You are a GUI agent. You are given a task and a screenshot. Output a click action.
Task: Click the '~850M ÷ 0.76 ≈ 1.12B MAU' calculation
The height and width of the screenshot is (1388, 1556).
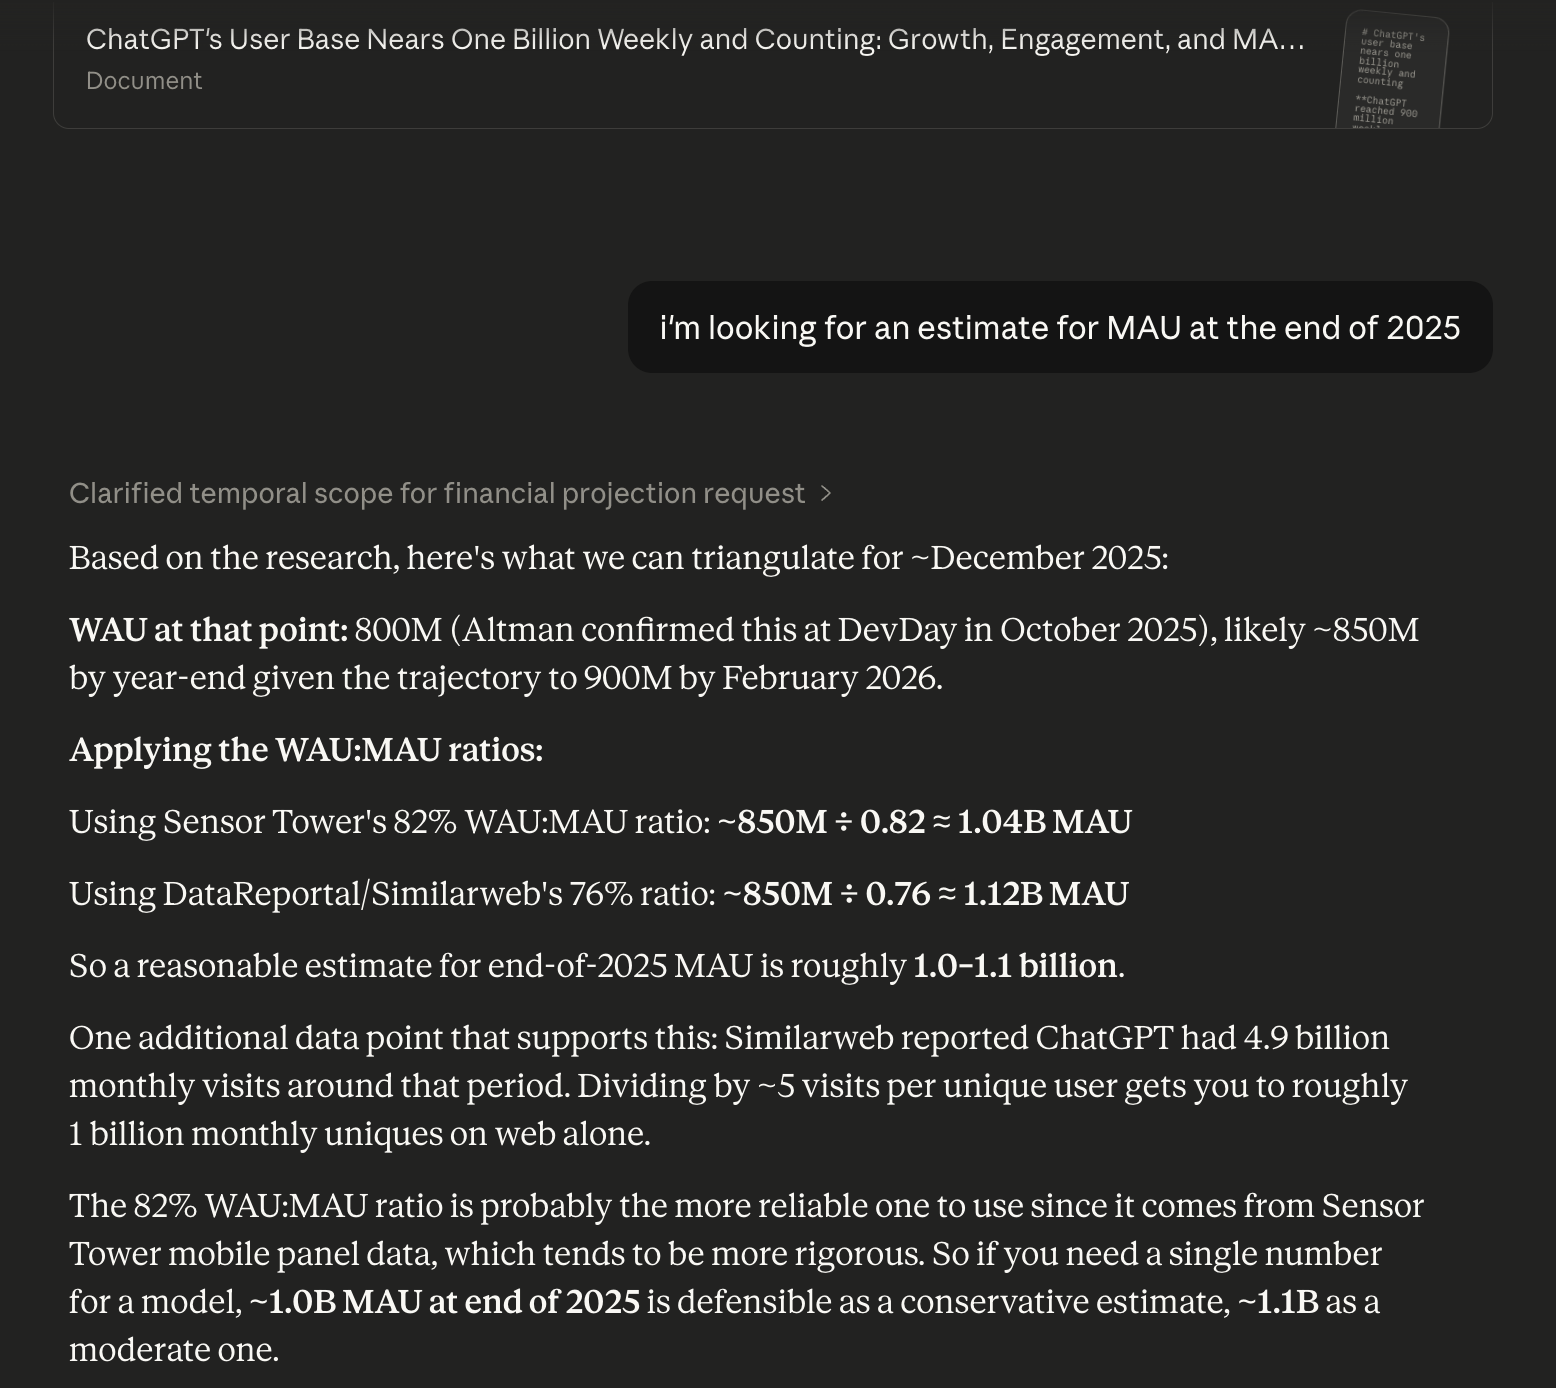coord(925,894)
